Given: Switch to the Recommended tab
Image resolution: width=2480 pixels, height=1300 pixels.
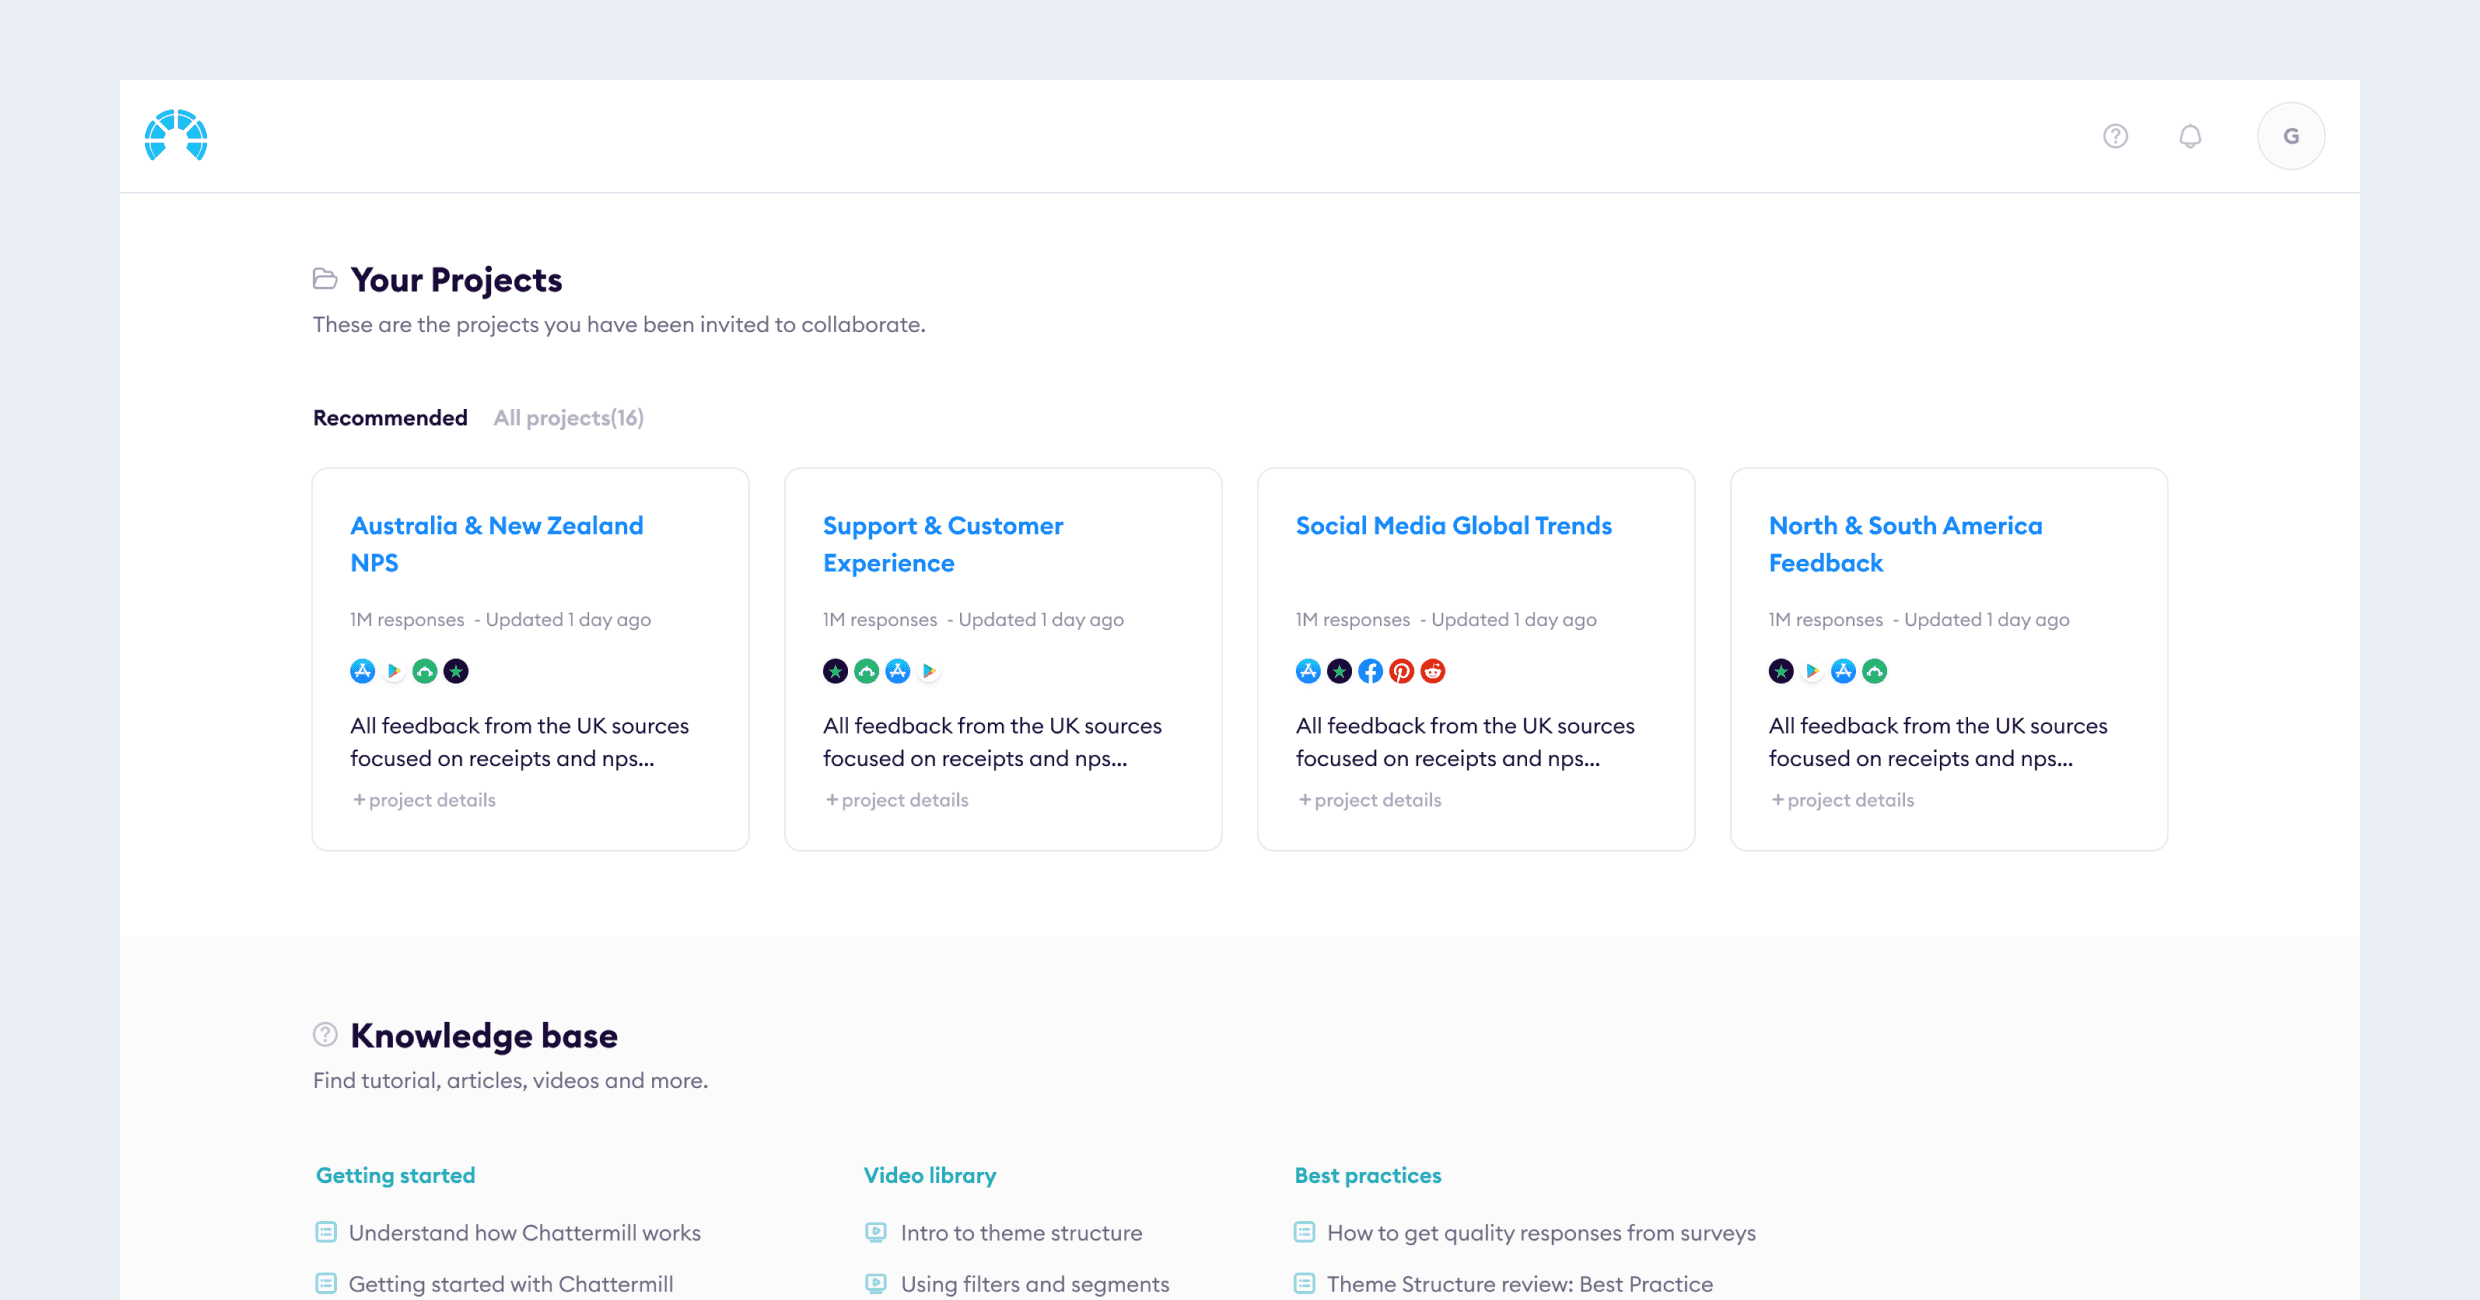Looking at the screenshot, I should point(390,418).
